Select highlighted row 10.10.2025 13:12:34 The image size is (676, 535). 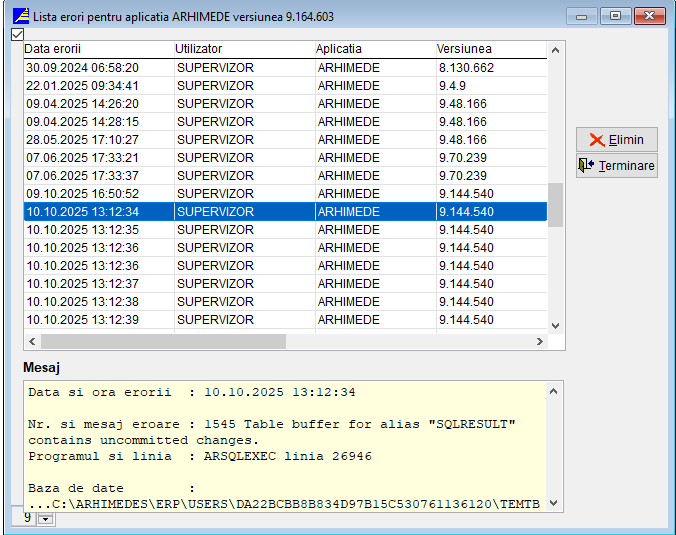[x=285, y=212]
